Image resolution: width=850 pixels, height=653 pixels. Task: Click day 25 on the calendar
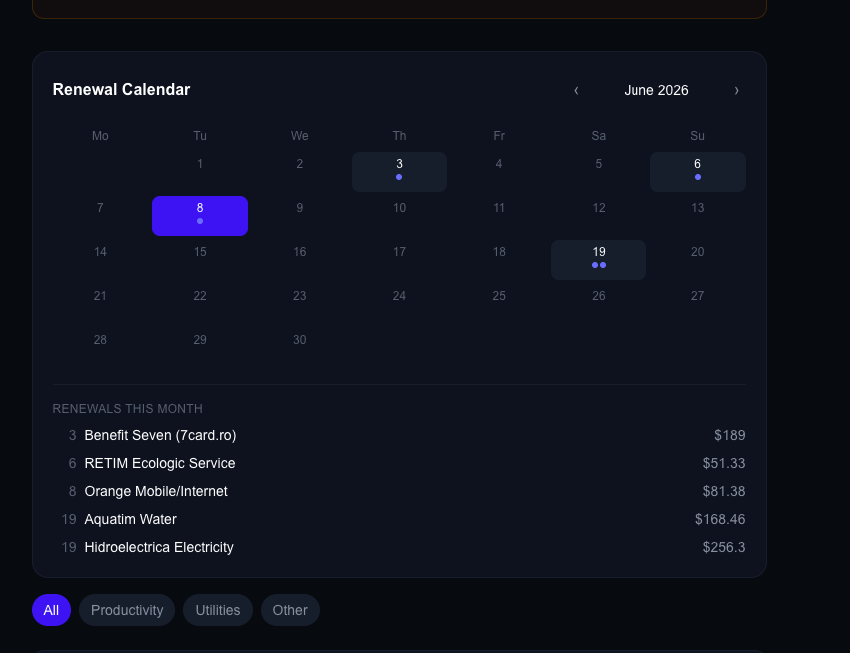click(499, 303)
